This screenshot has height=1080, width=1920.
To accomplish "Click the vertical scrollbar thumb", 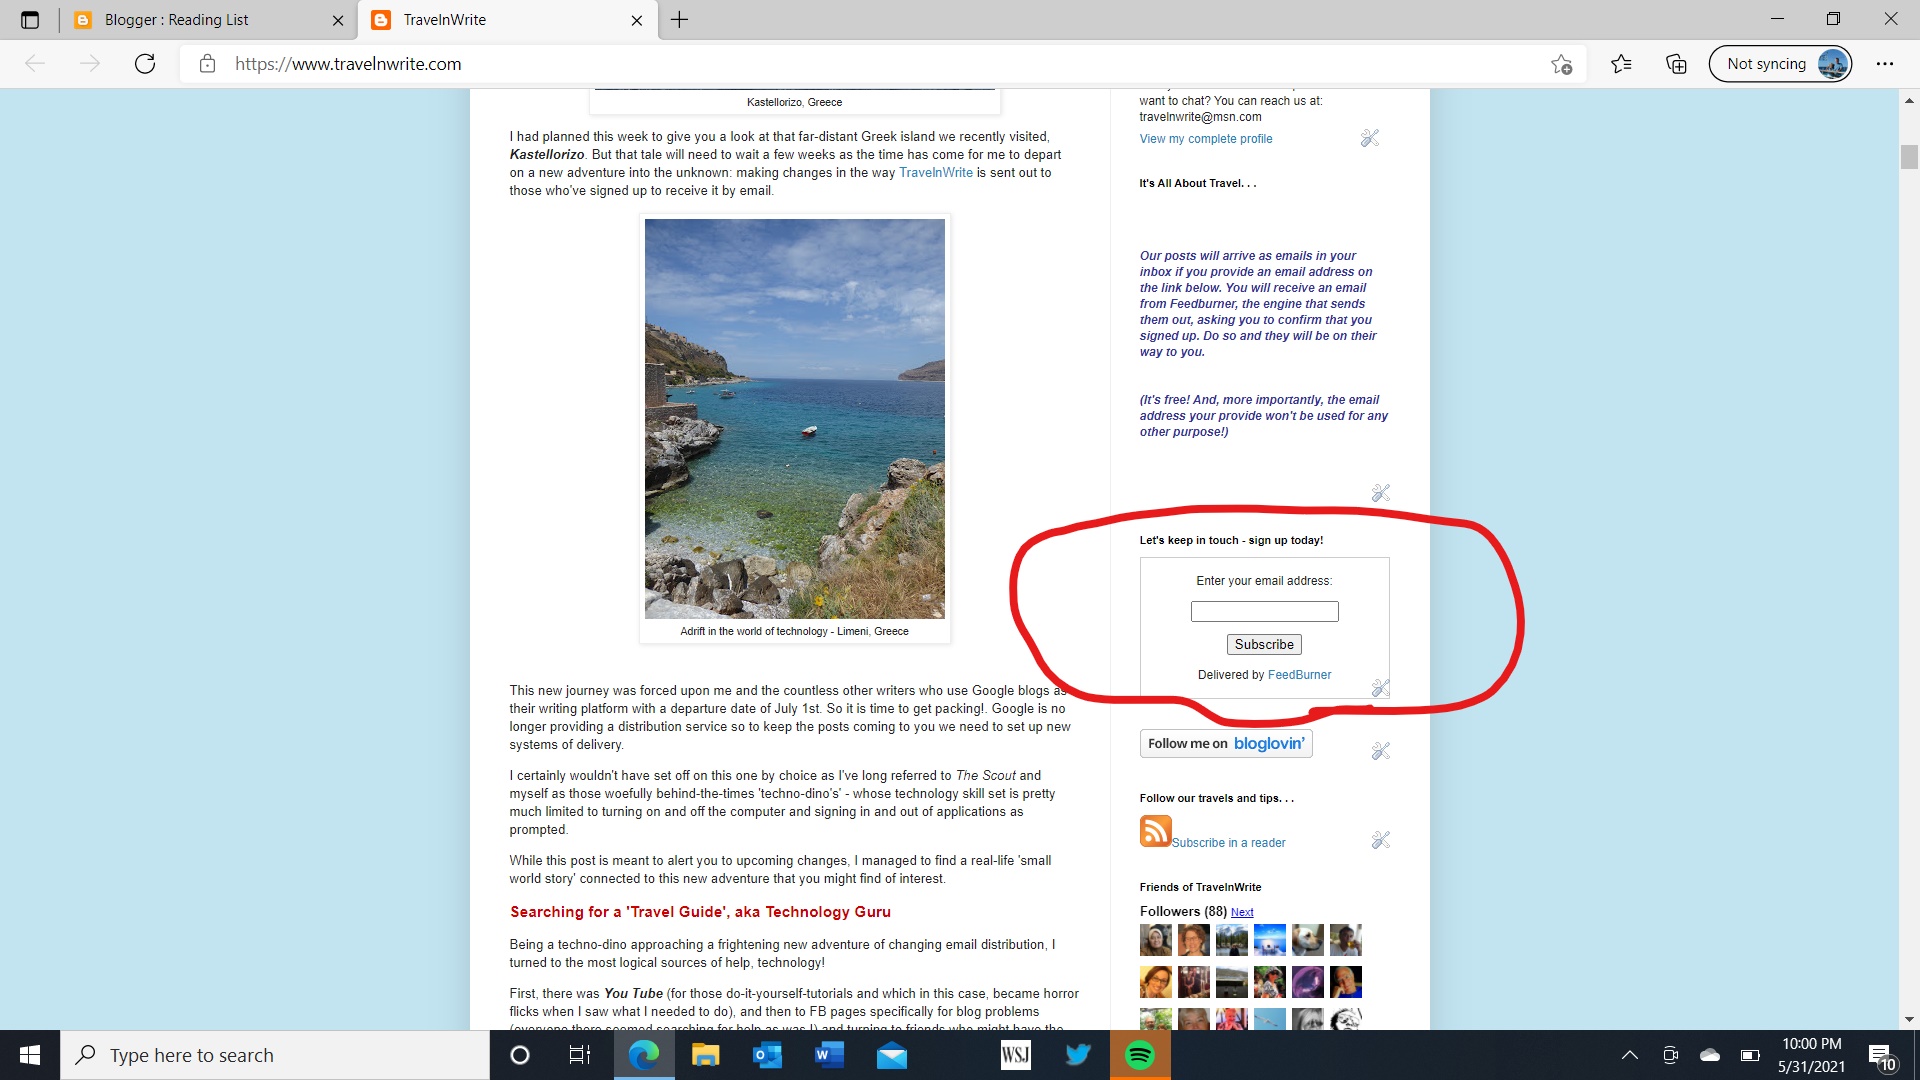I will coord(1909,157).
